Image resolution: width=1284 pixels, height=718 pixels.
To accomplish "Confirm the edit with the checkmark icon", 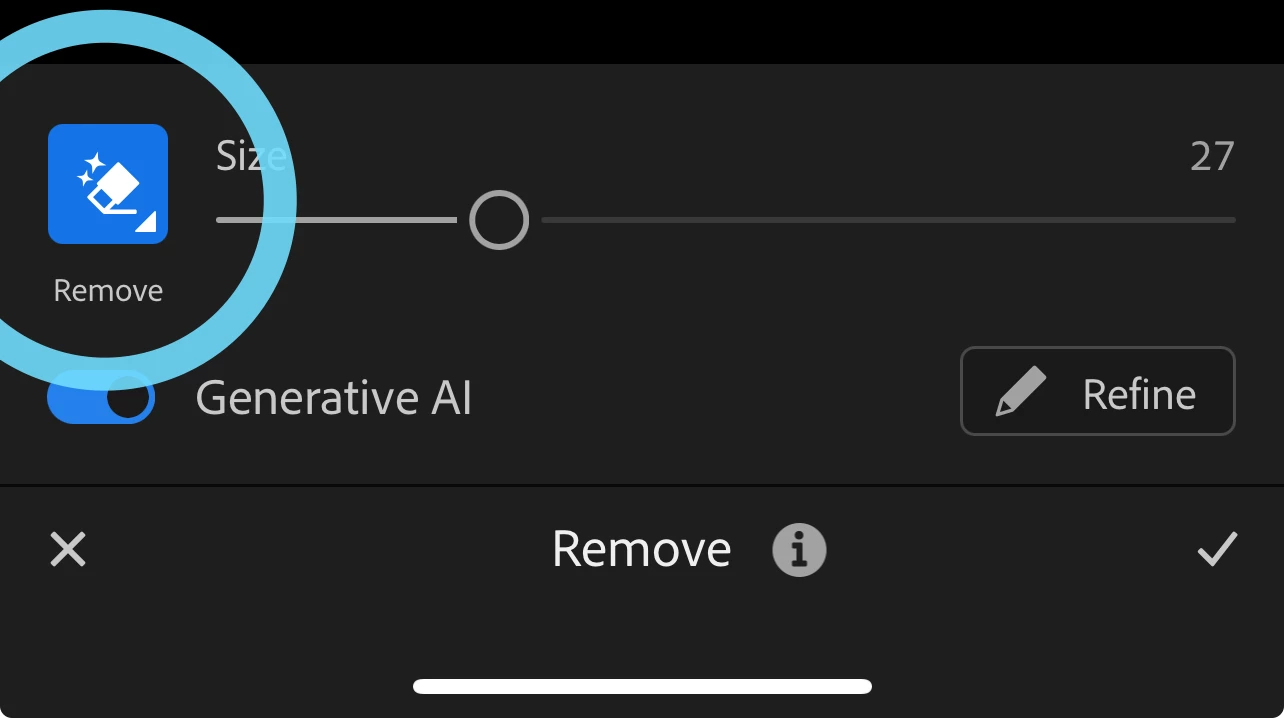I will point(1217,549).
